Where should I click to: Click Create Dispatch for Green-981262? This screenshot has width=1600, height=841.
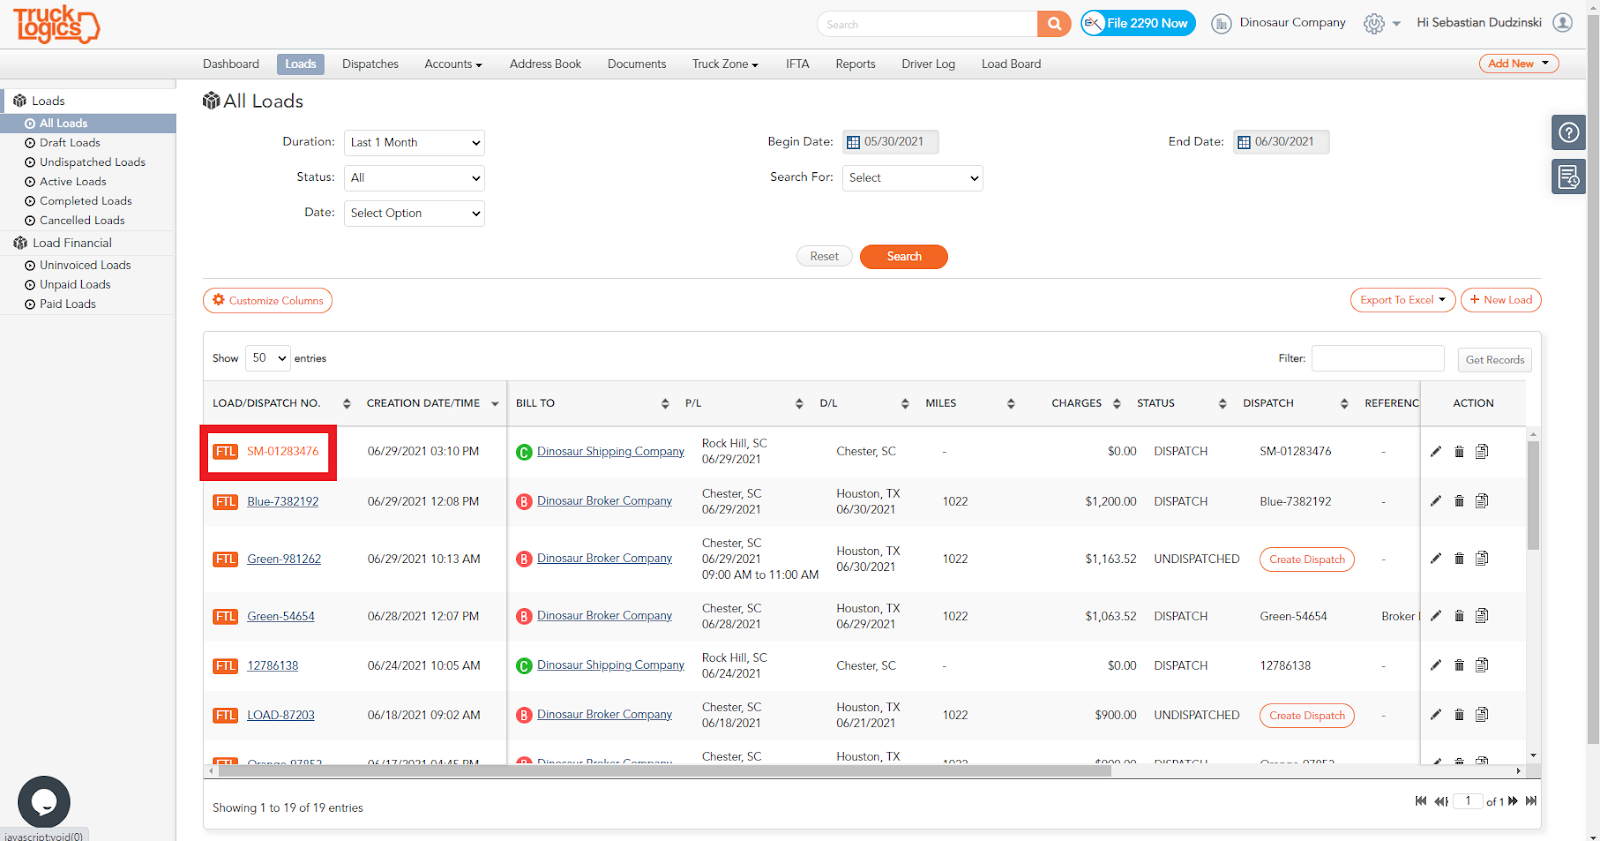[x=1307, y=559]
